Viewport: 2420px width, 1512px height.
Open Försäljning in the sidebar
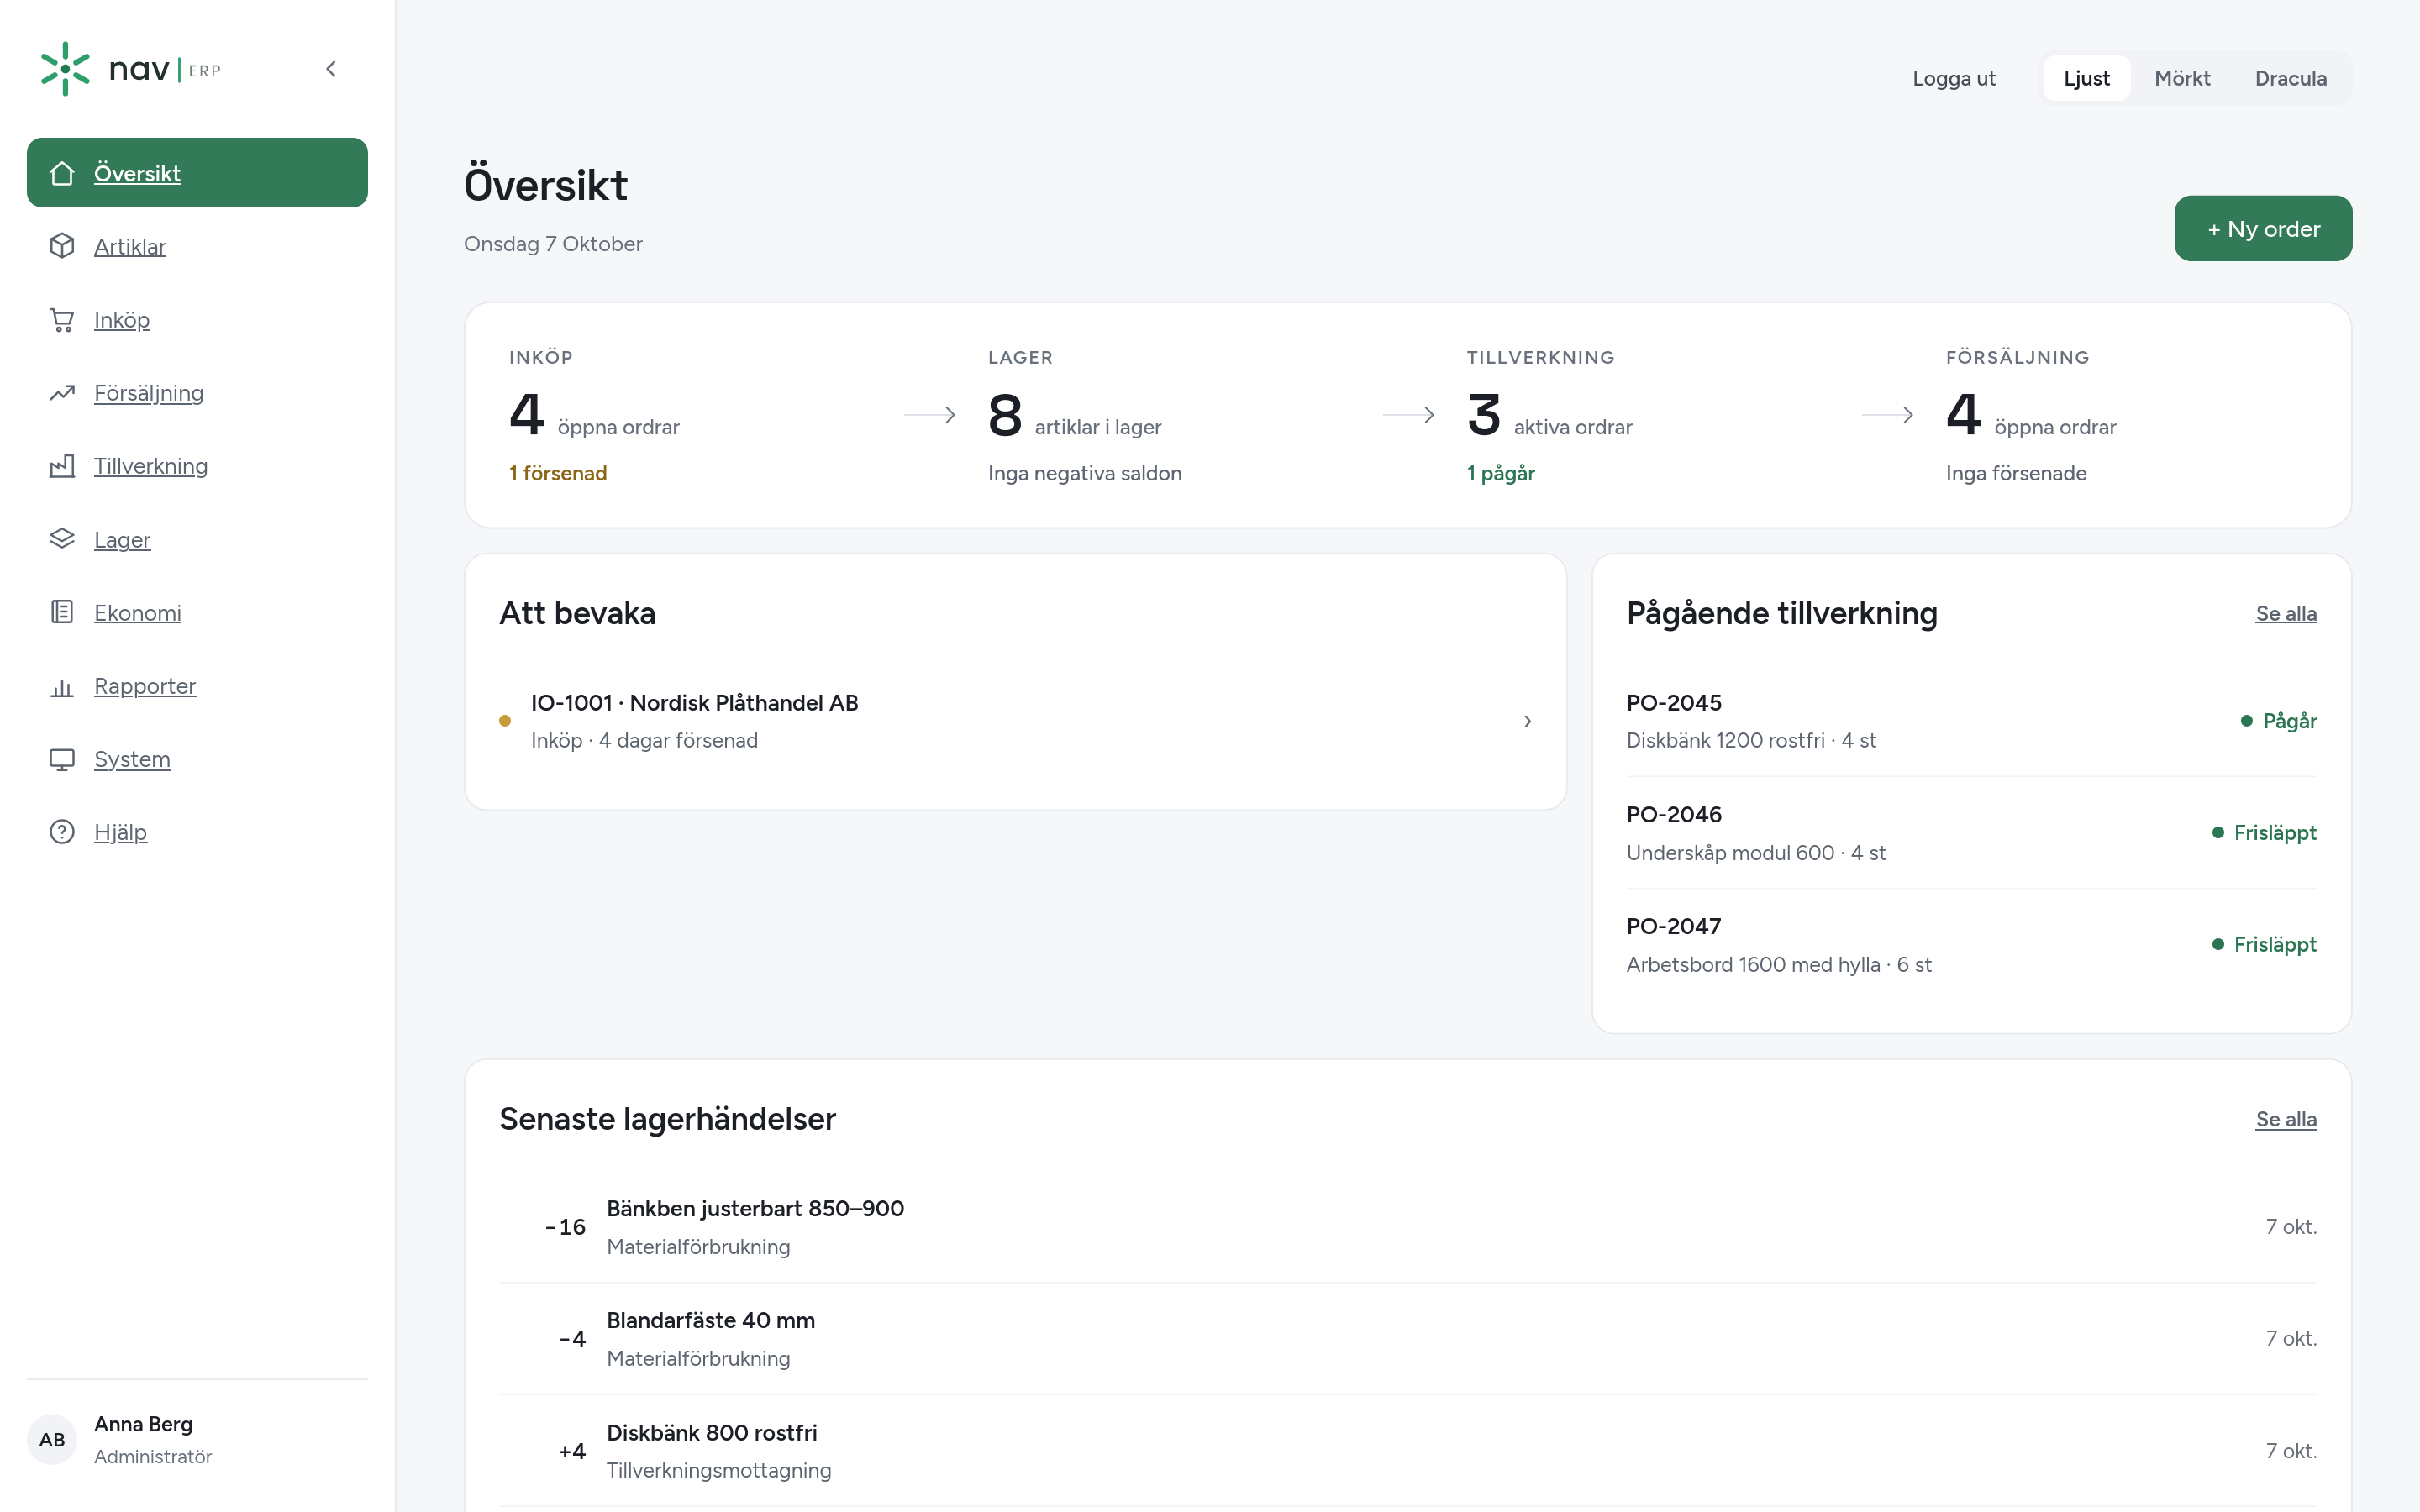[149, 393]
